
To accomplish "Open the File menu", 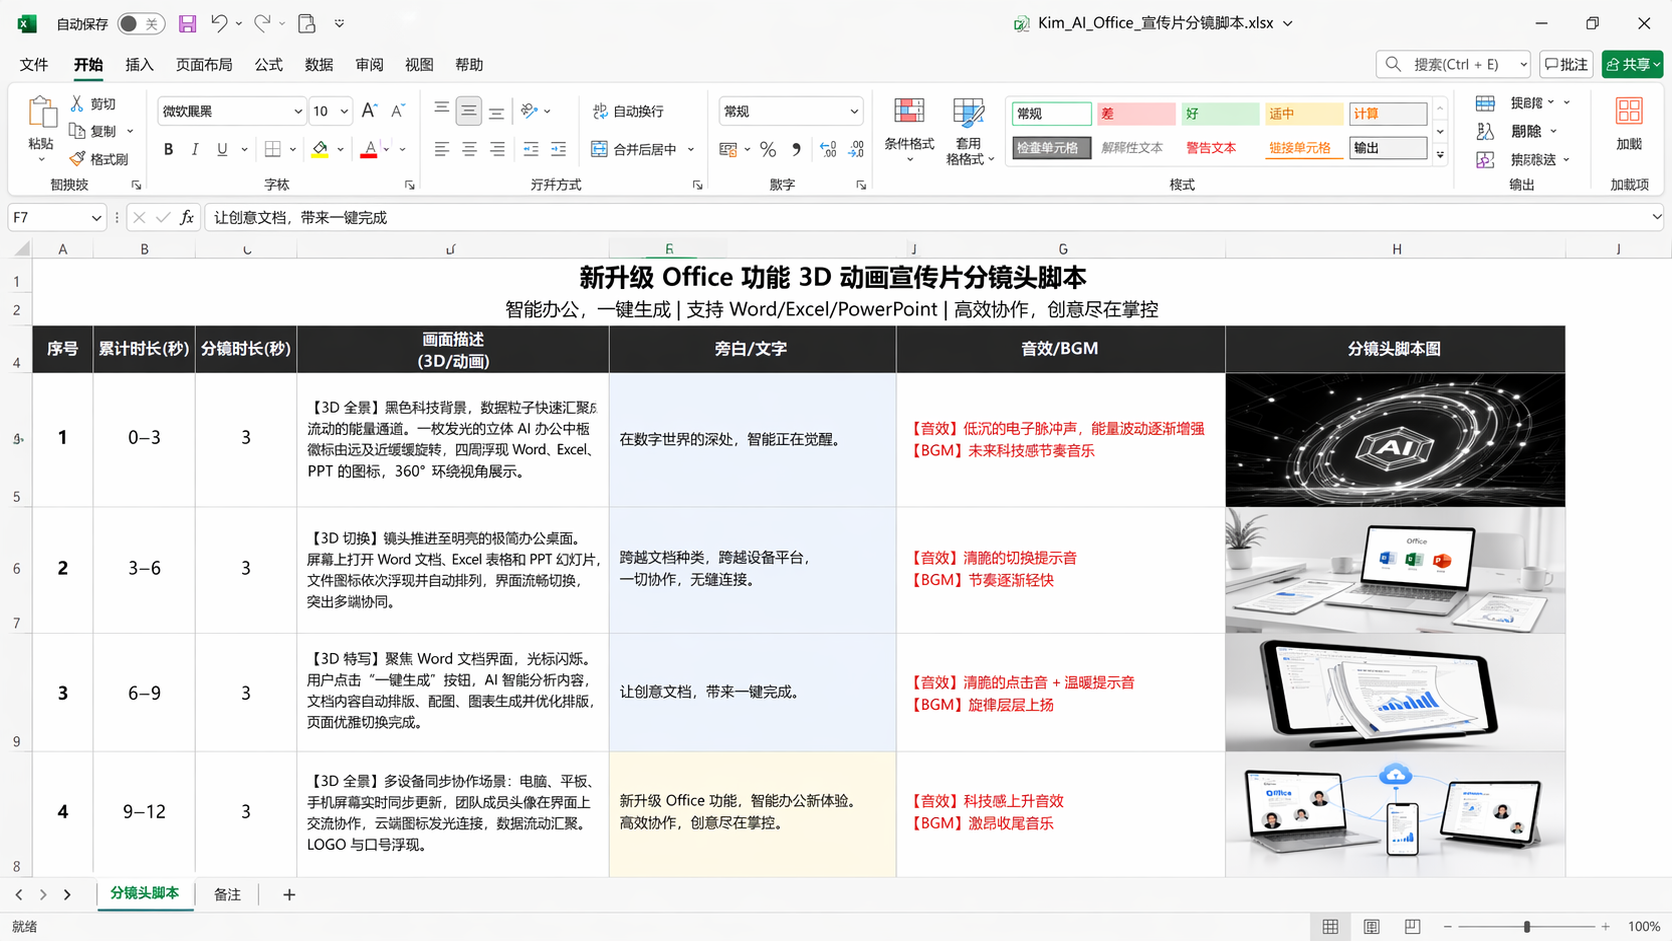I will pyautogui.click(x=34, y=64).
